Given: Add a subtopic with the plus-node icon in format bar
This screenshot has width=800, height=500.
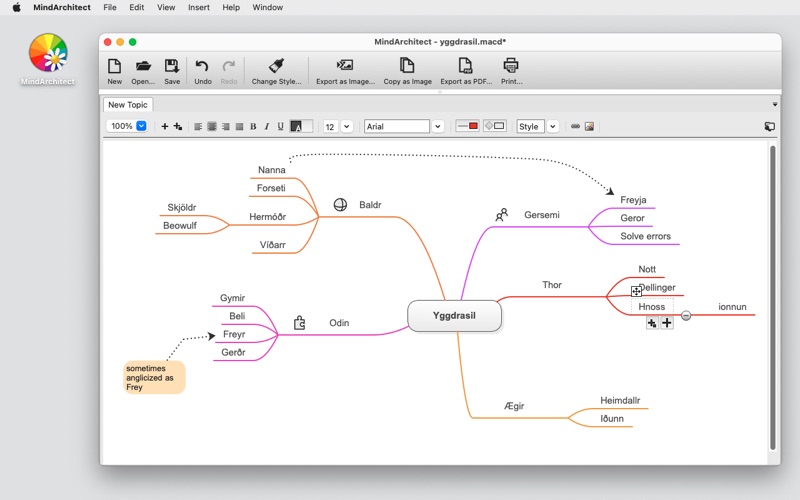Looking at the screenshot, I should pos(178,127).
